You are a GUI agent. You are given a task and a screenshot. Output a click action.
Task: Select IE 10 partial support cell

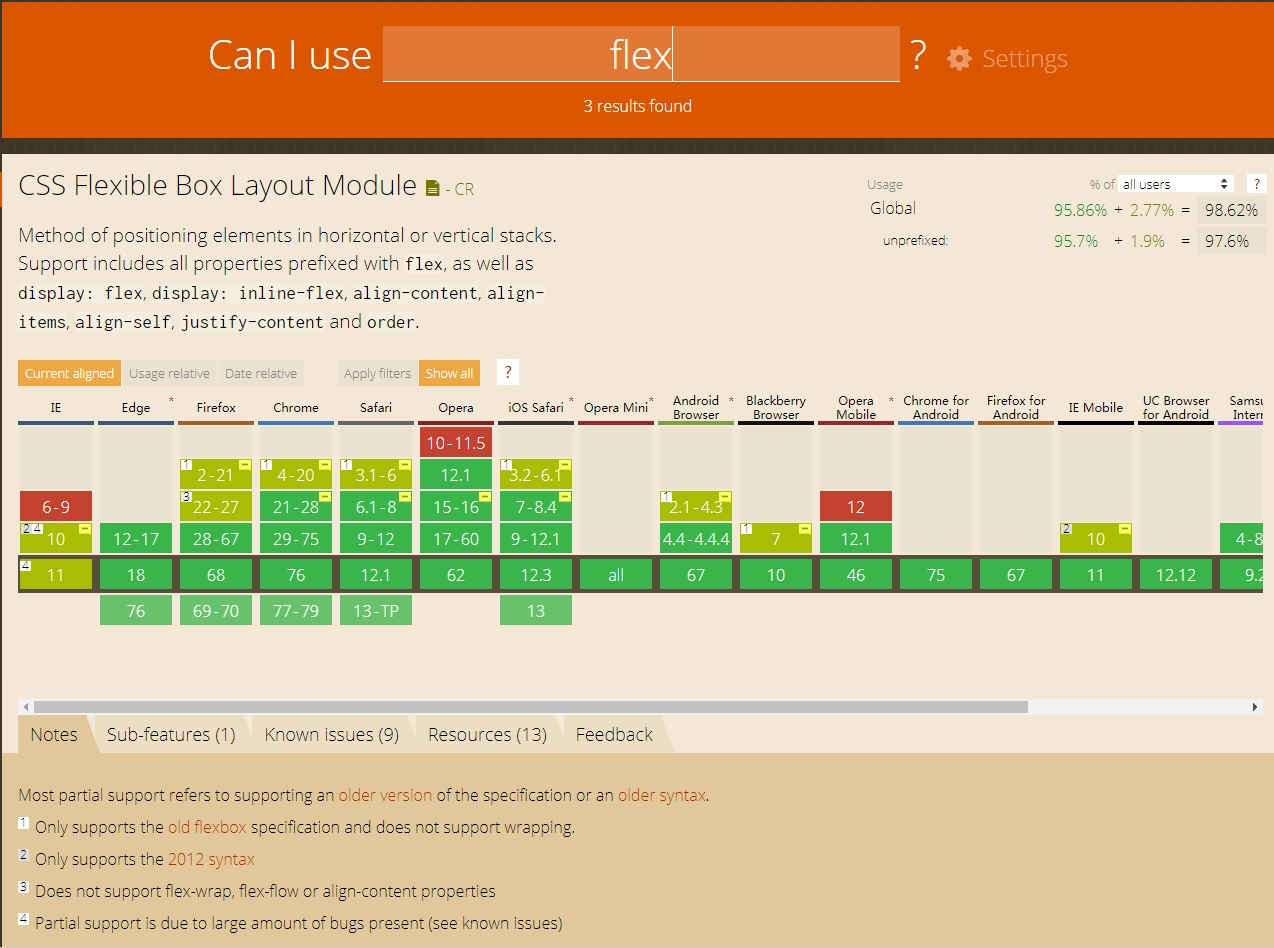point(56,539)
